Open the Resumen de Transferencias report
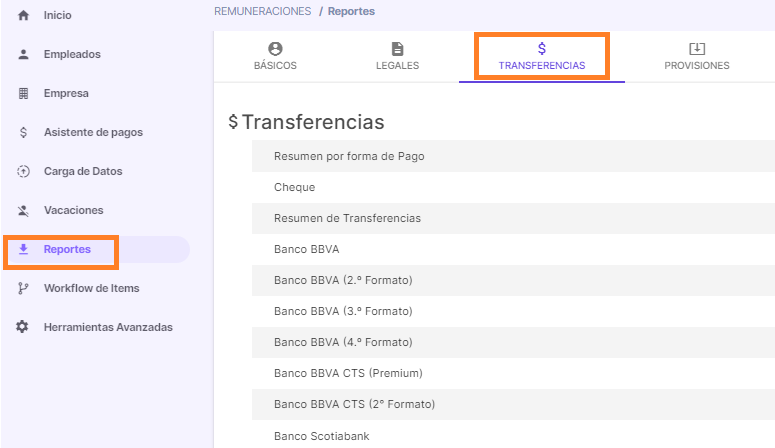Viewport: 775px width, 448px height. coord(347,218)
